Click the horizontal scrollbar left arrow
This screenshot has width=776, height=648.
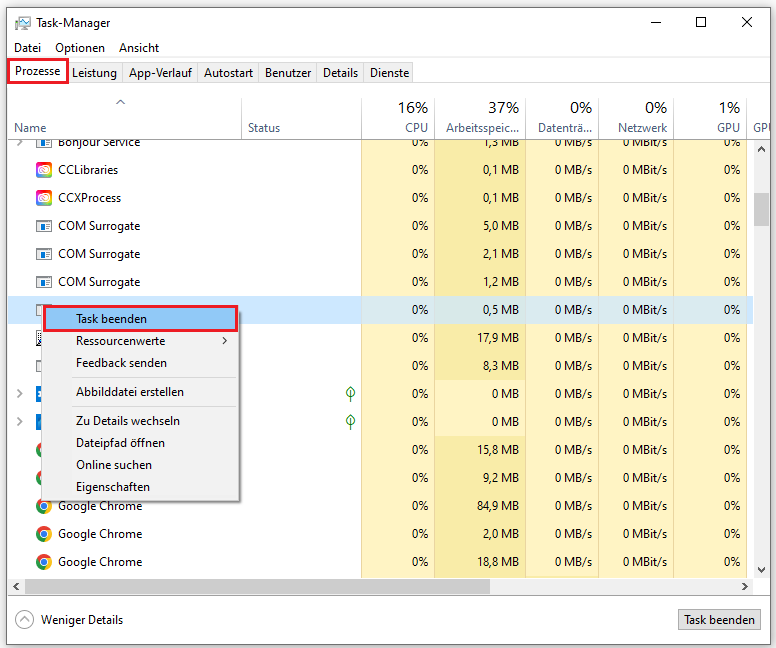pos(16,587)
